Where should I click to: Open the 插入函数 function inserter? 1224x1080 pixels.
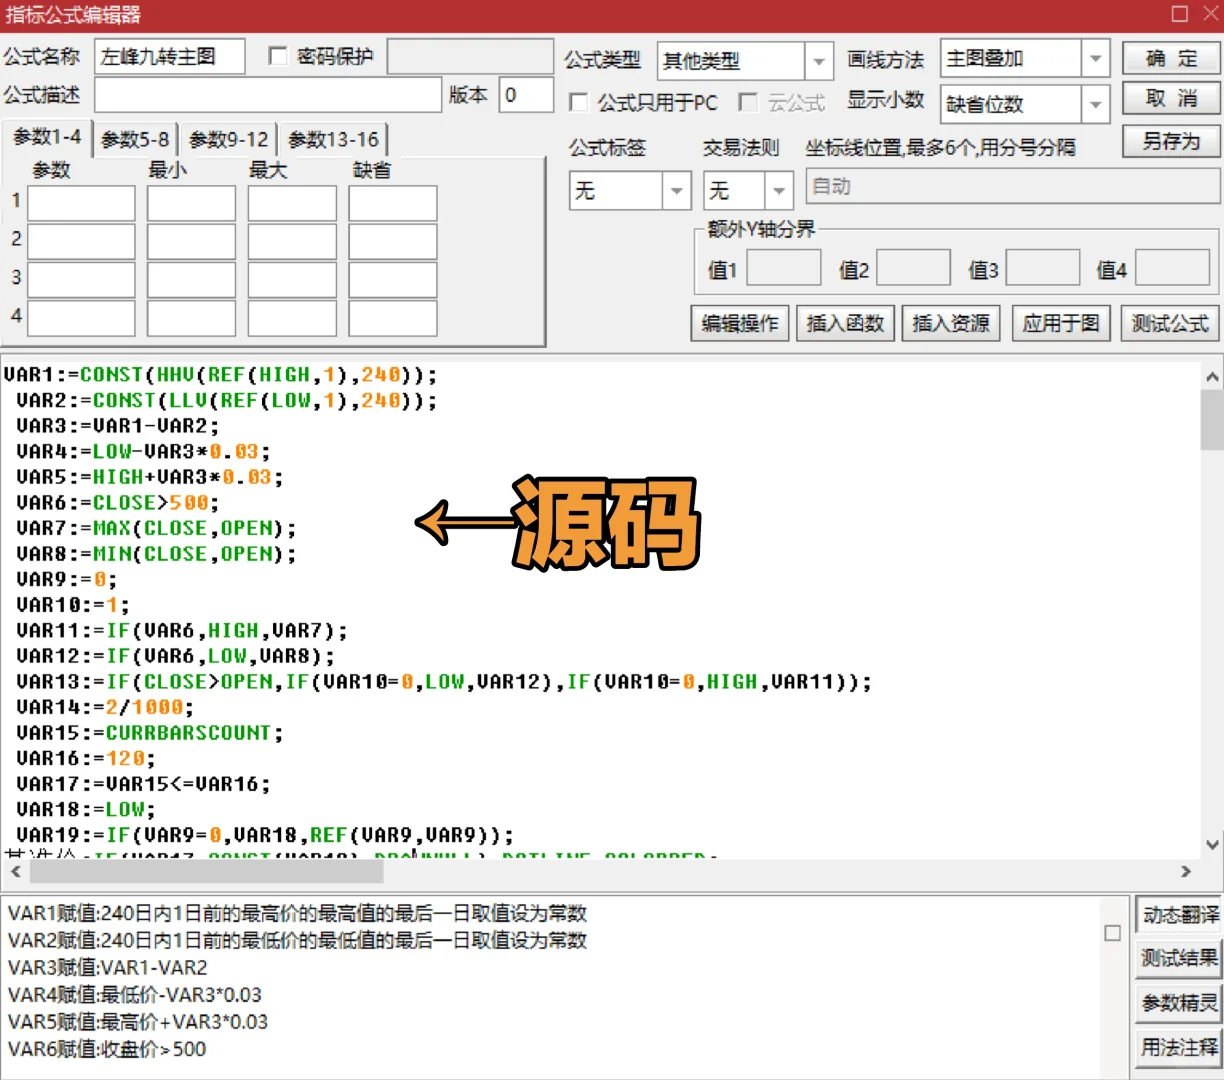point(845,323)
